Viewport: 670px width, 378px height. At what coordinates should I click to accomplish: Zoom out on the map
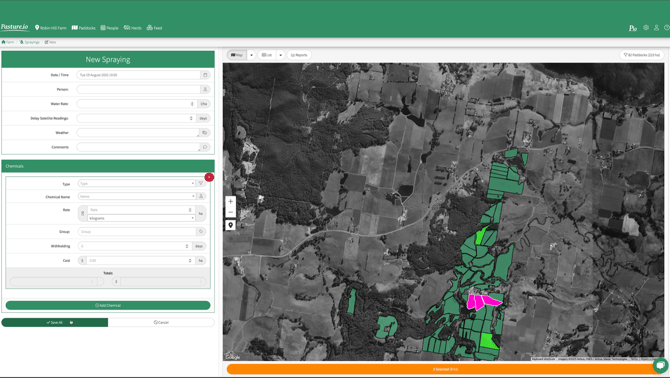coord(230,212)
